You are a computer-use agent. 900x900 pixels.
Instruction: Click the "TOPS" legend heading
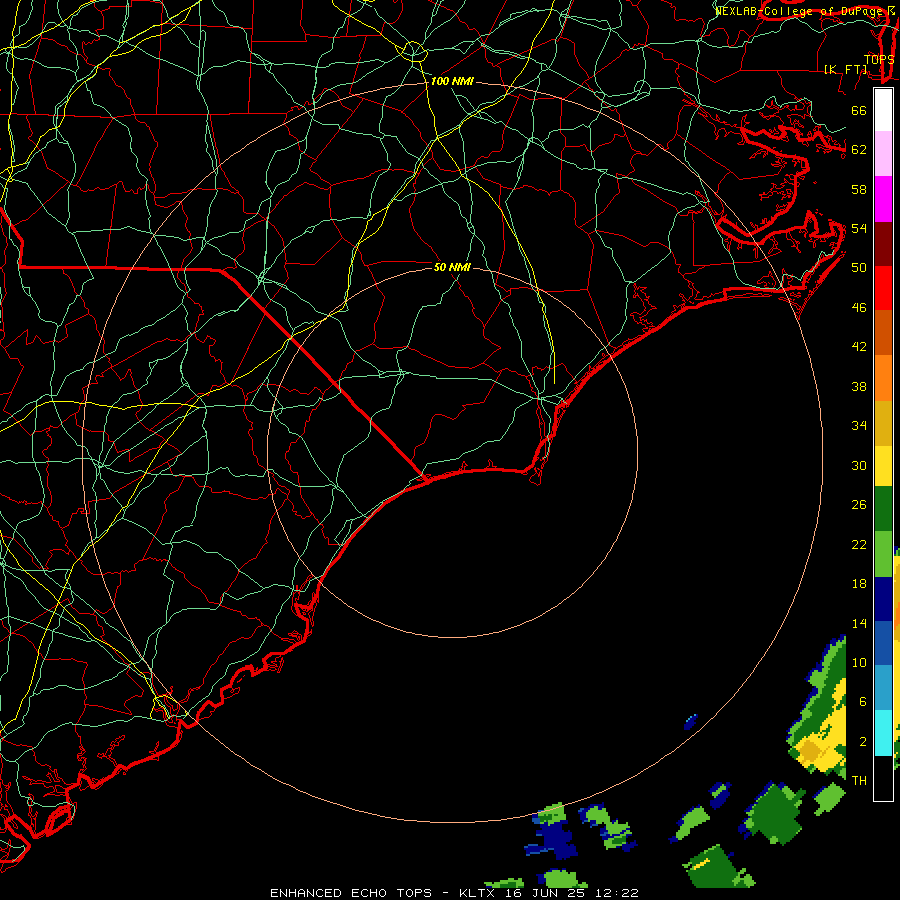coord(879,59)
